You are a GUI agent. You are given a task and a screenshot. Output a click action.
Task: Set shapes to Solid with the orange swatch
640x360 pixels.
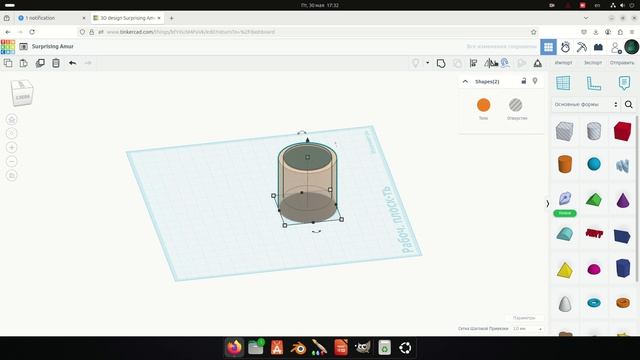[483, 105]
